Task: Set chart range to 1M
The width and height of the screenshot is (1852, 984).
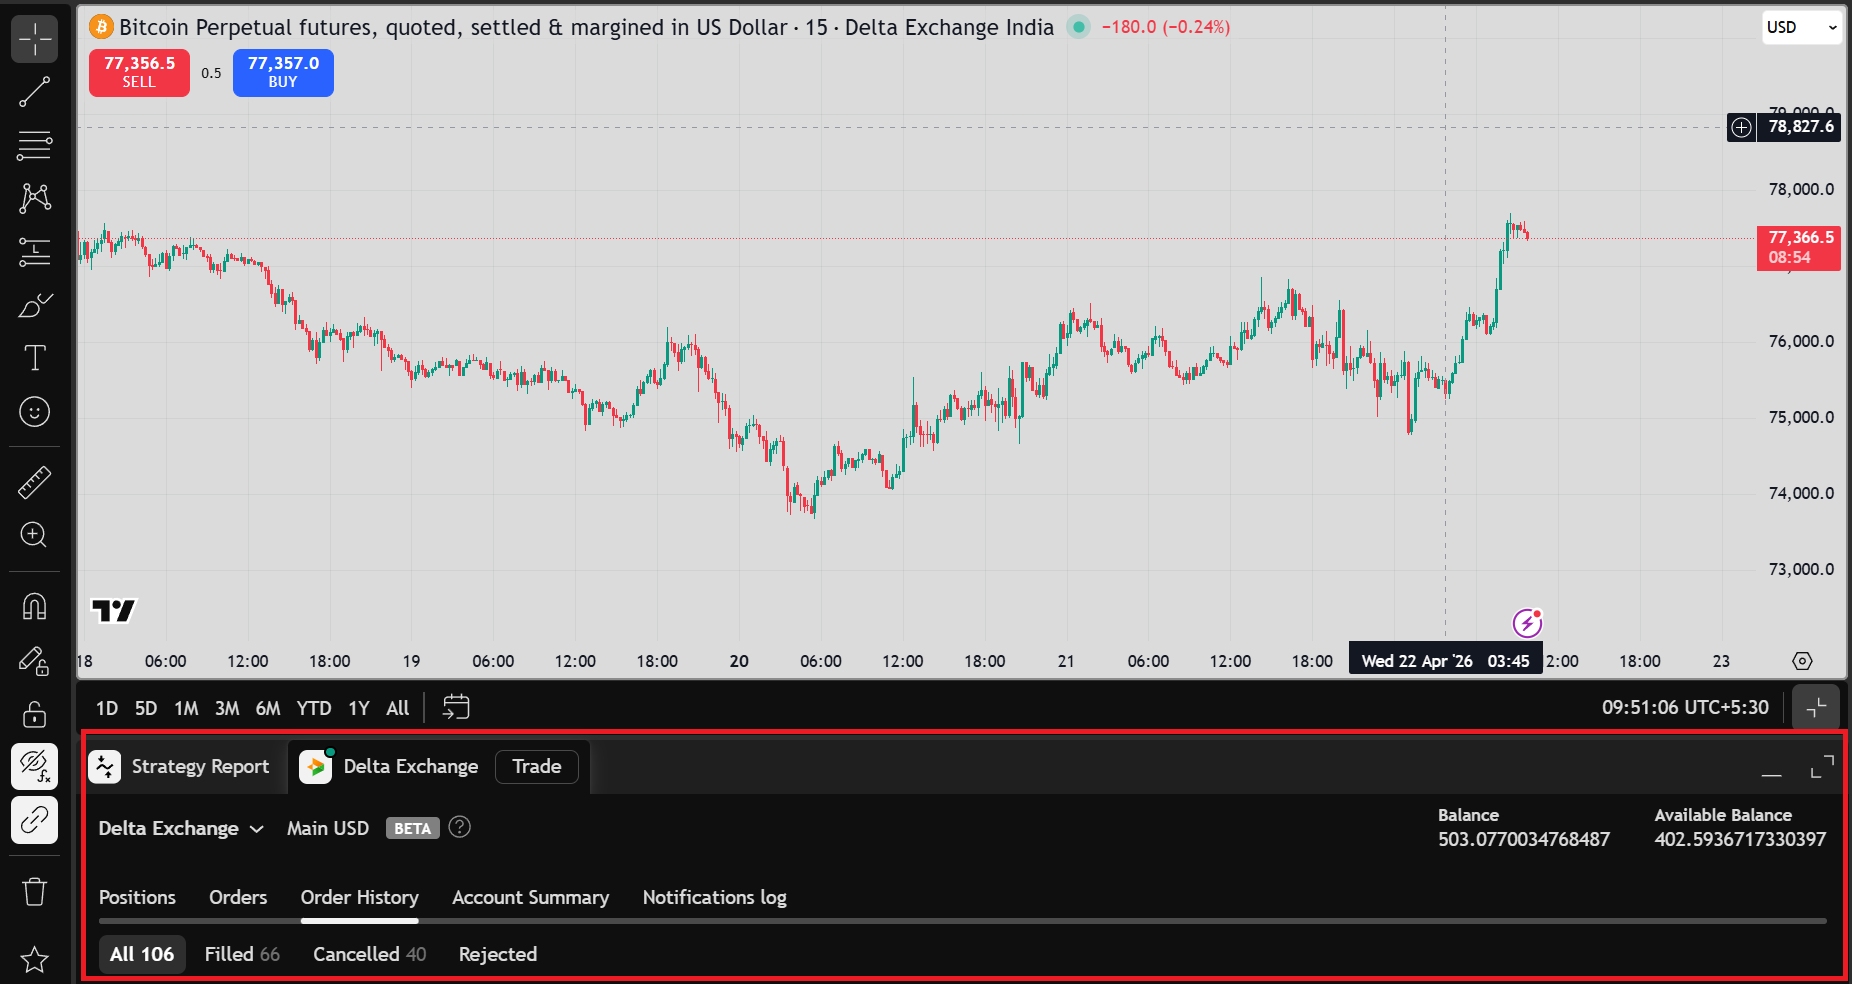Action: (x=186, y=708)
